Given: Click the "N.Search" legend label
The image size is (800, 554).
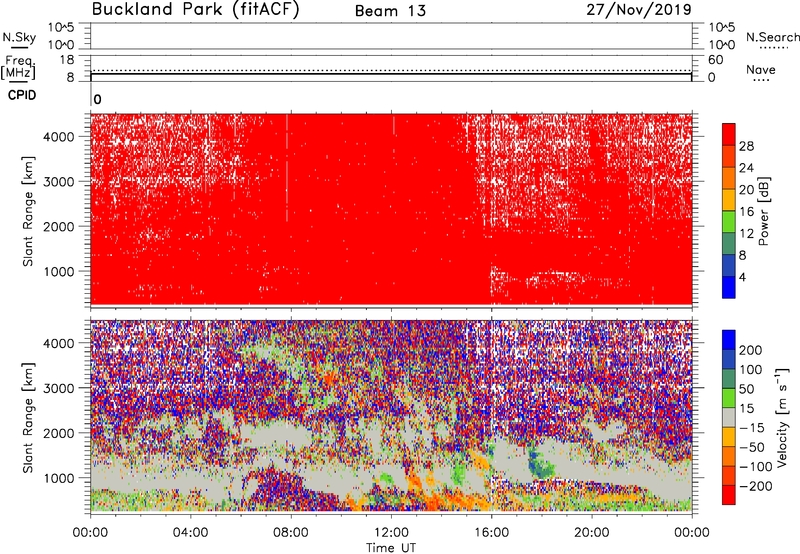Looking at the screenshot, I should tap(772, 37).
